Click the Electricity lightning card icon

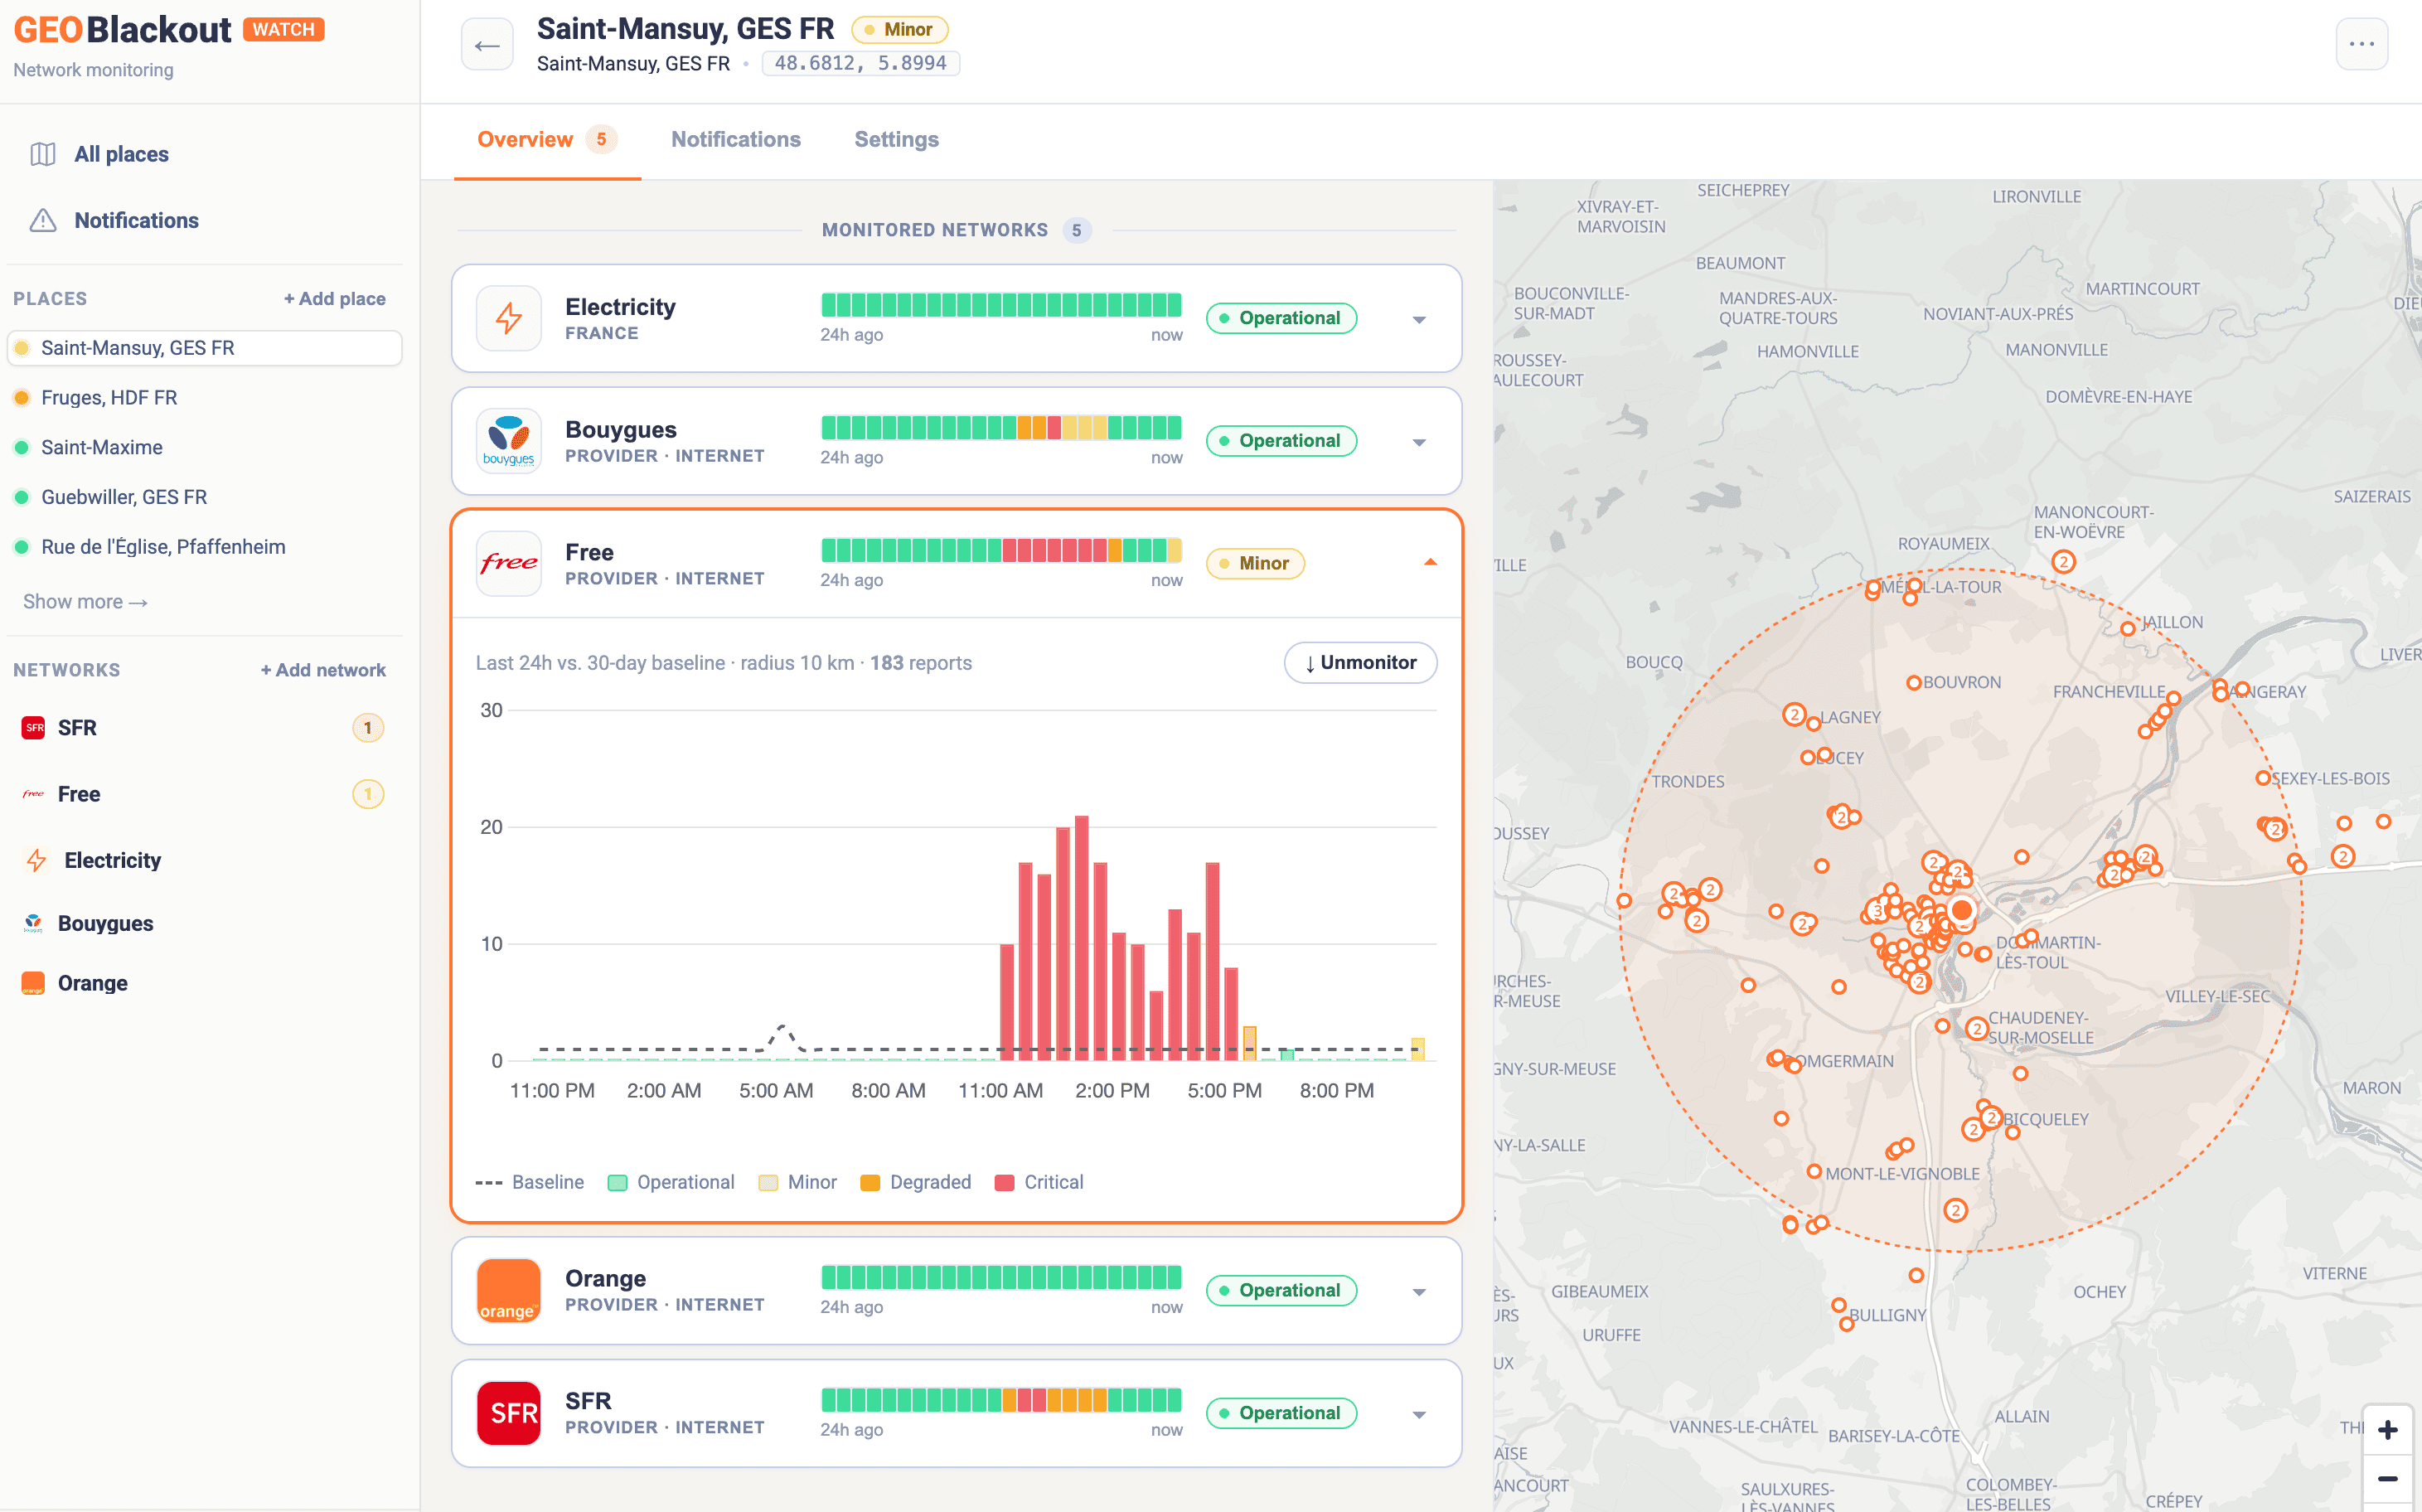pos(509,318)
